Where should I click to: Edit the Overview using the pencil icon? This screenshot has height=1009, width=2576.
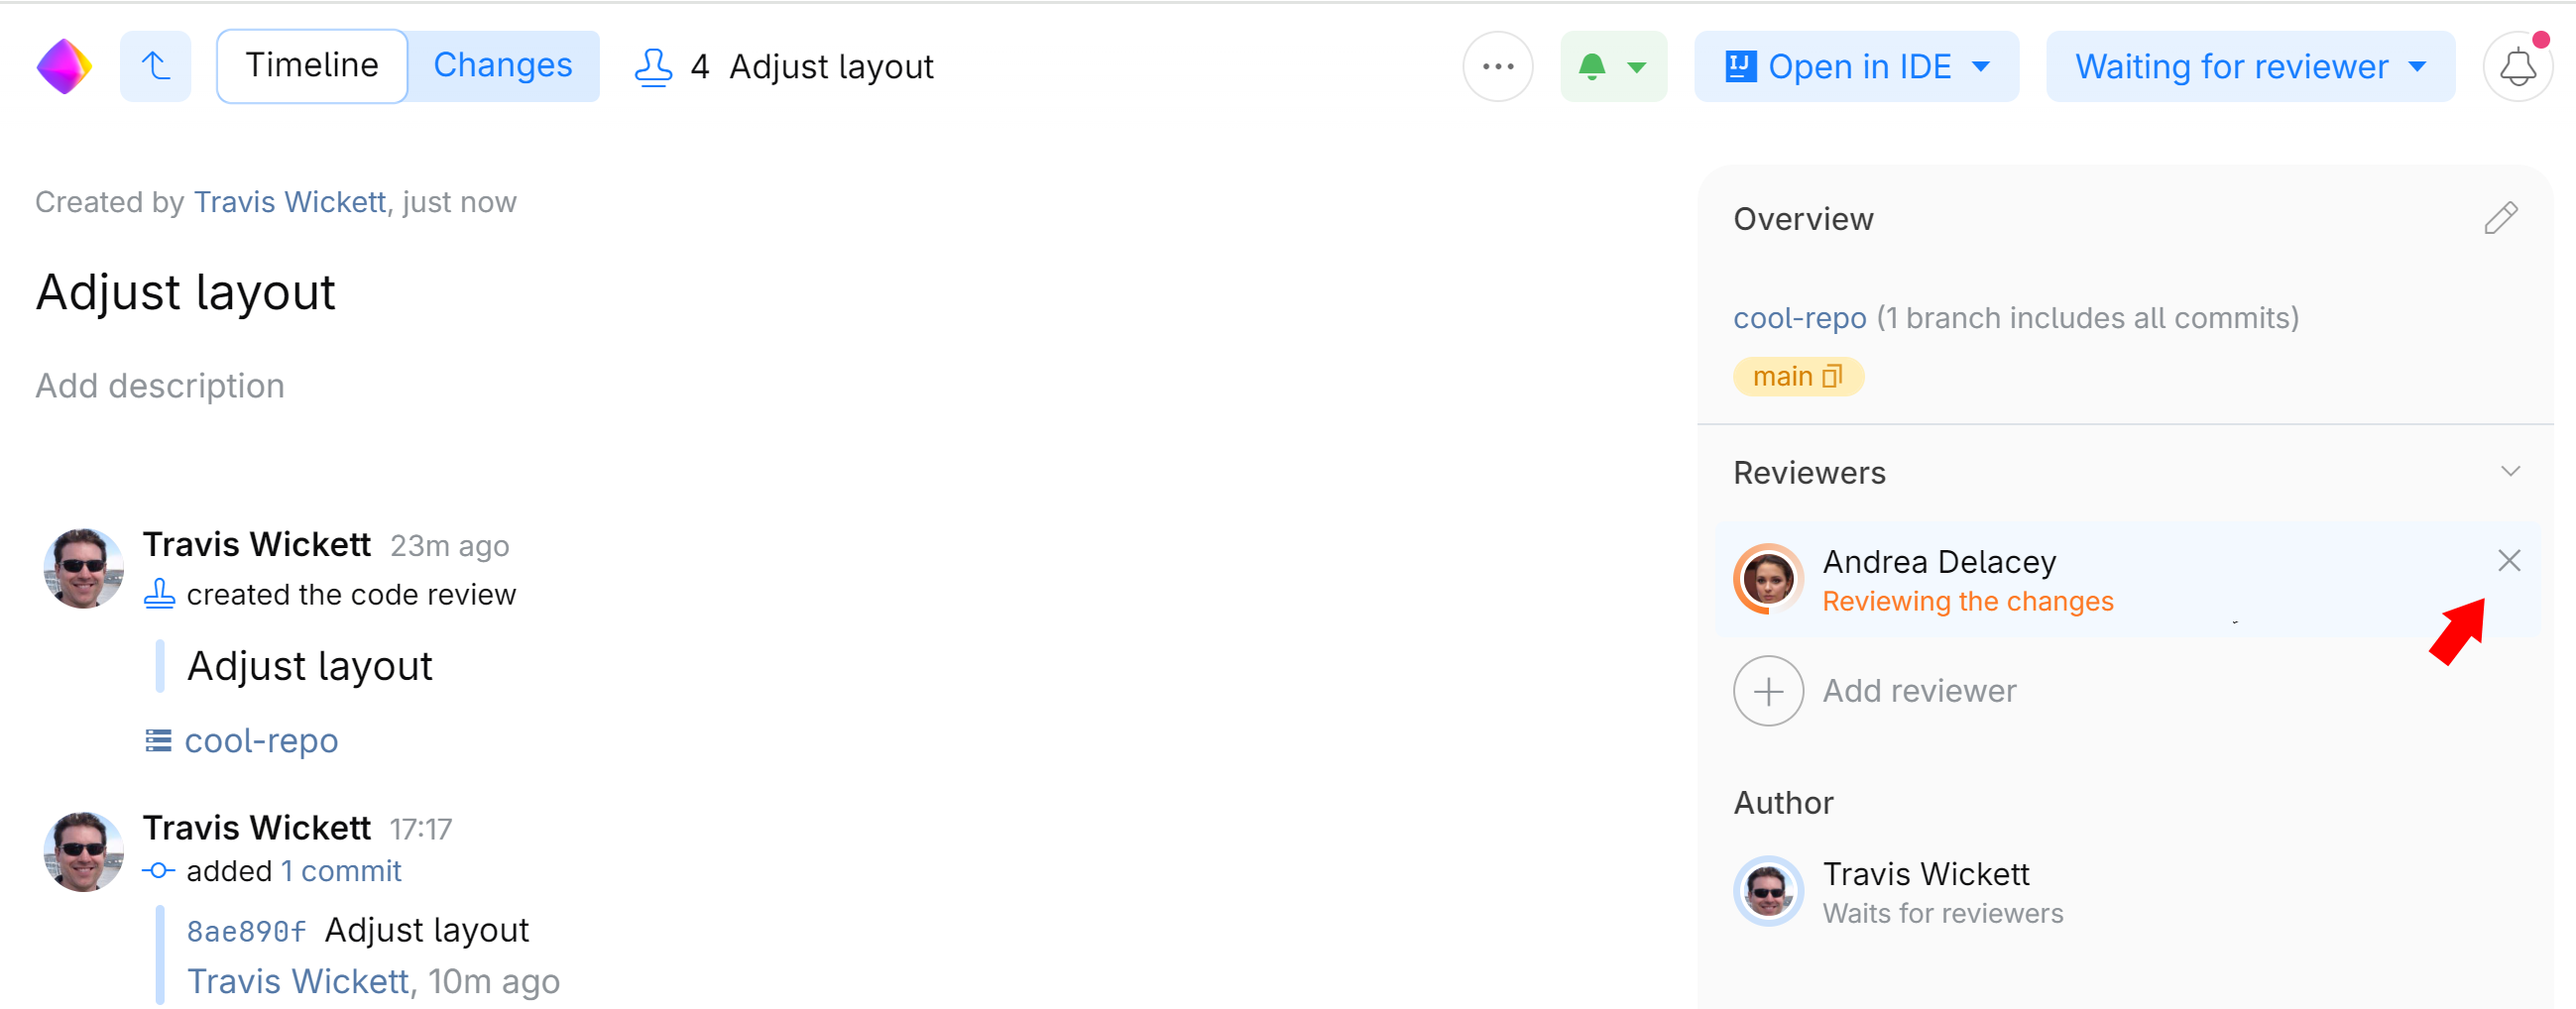2501,218
